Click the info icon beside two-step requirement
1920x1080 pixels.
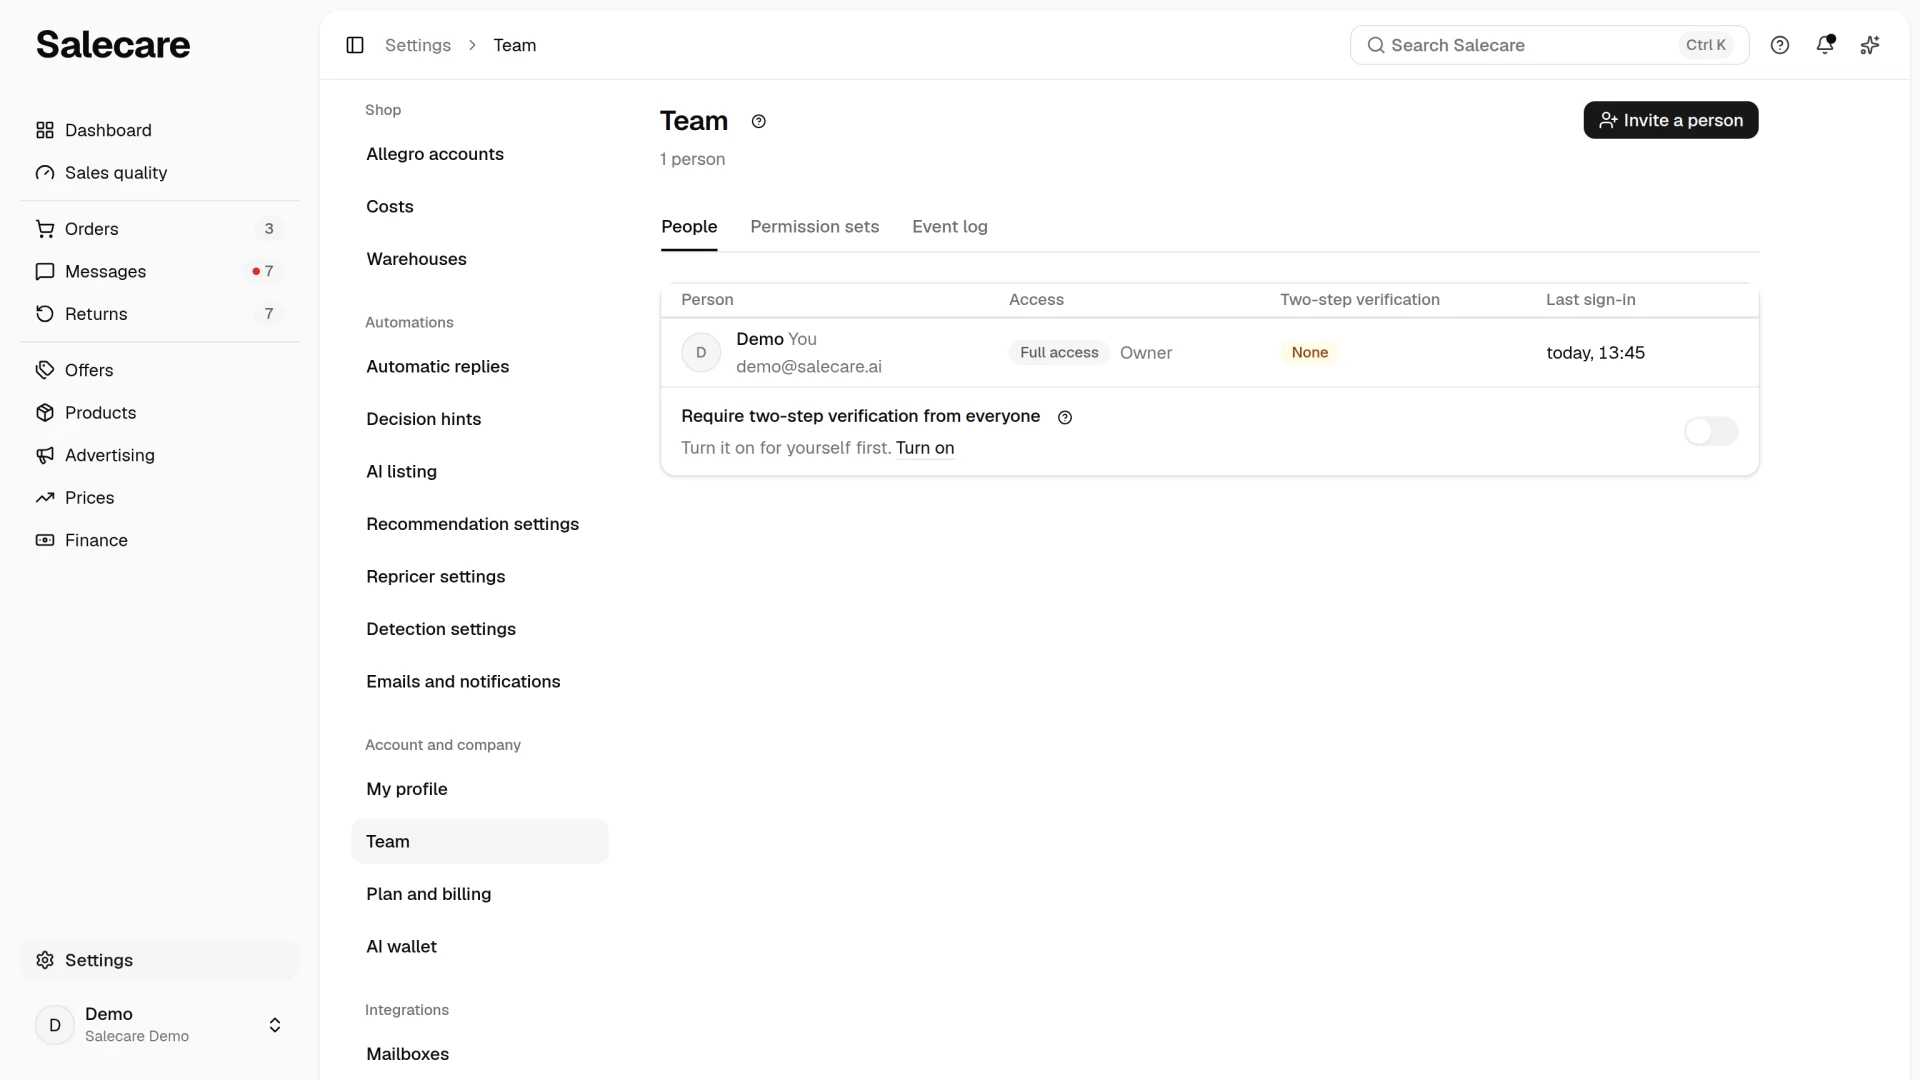pyautogui.click(x=1065, y=418)
